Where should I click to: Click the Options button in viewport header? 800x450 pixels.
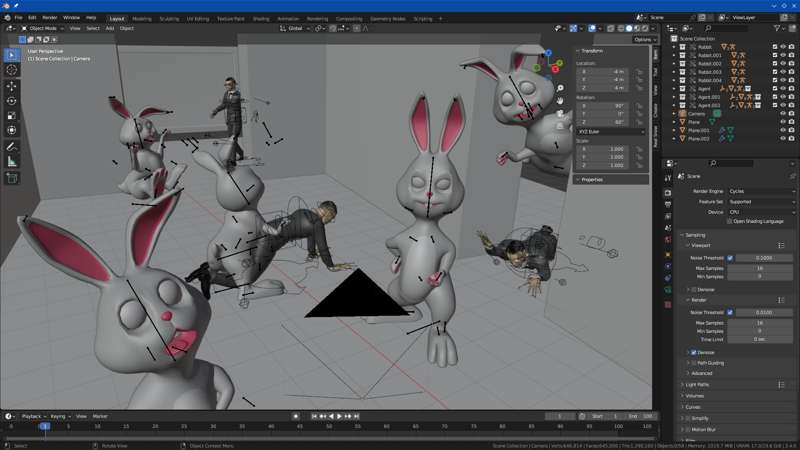tap(643, 39)
